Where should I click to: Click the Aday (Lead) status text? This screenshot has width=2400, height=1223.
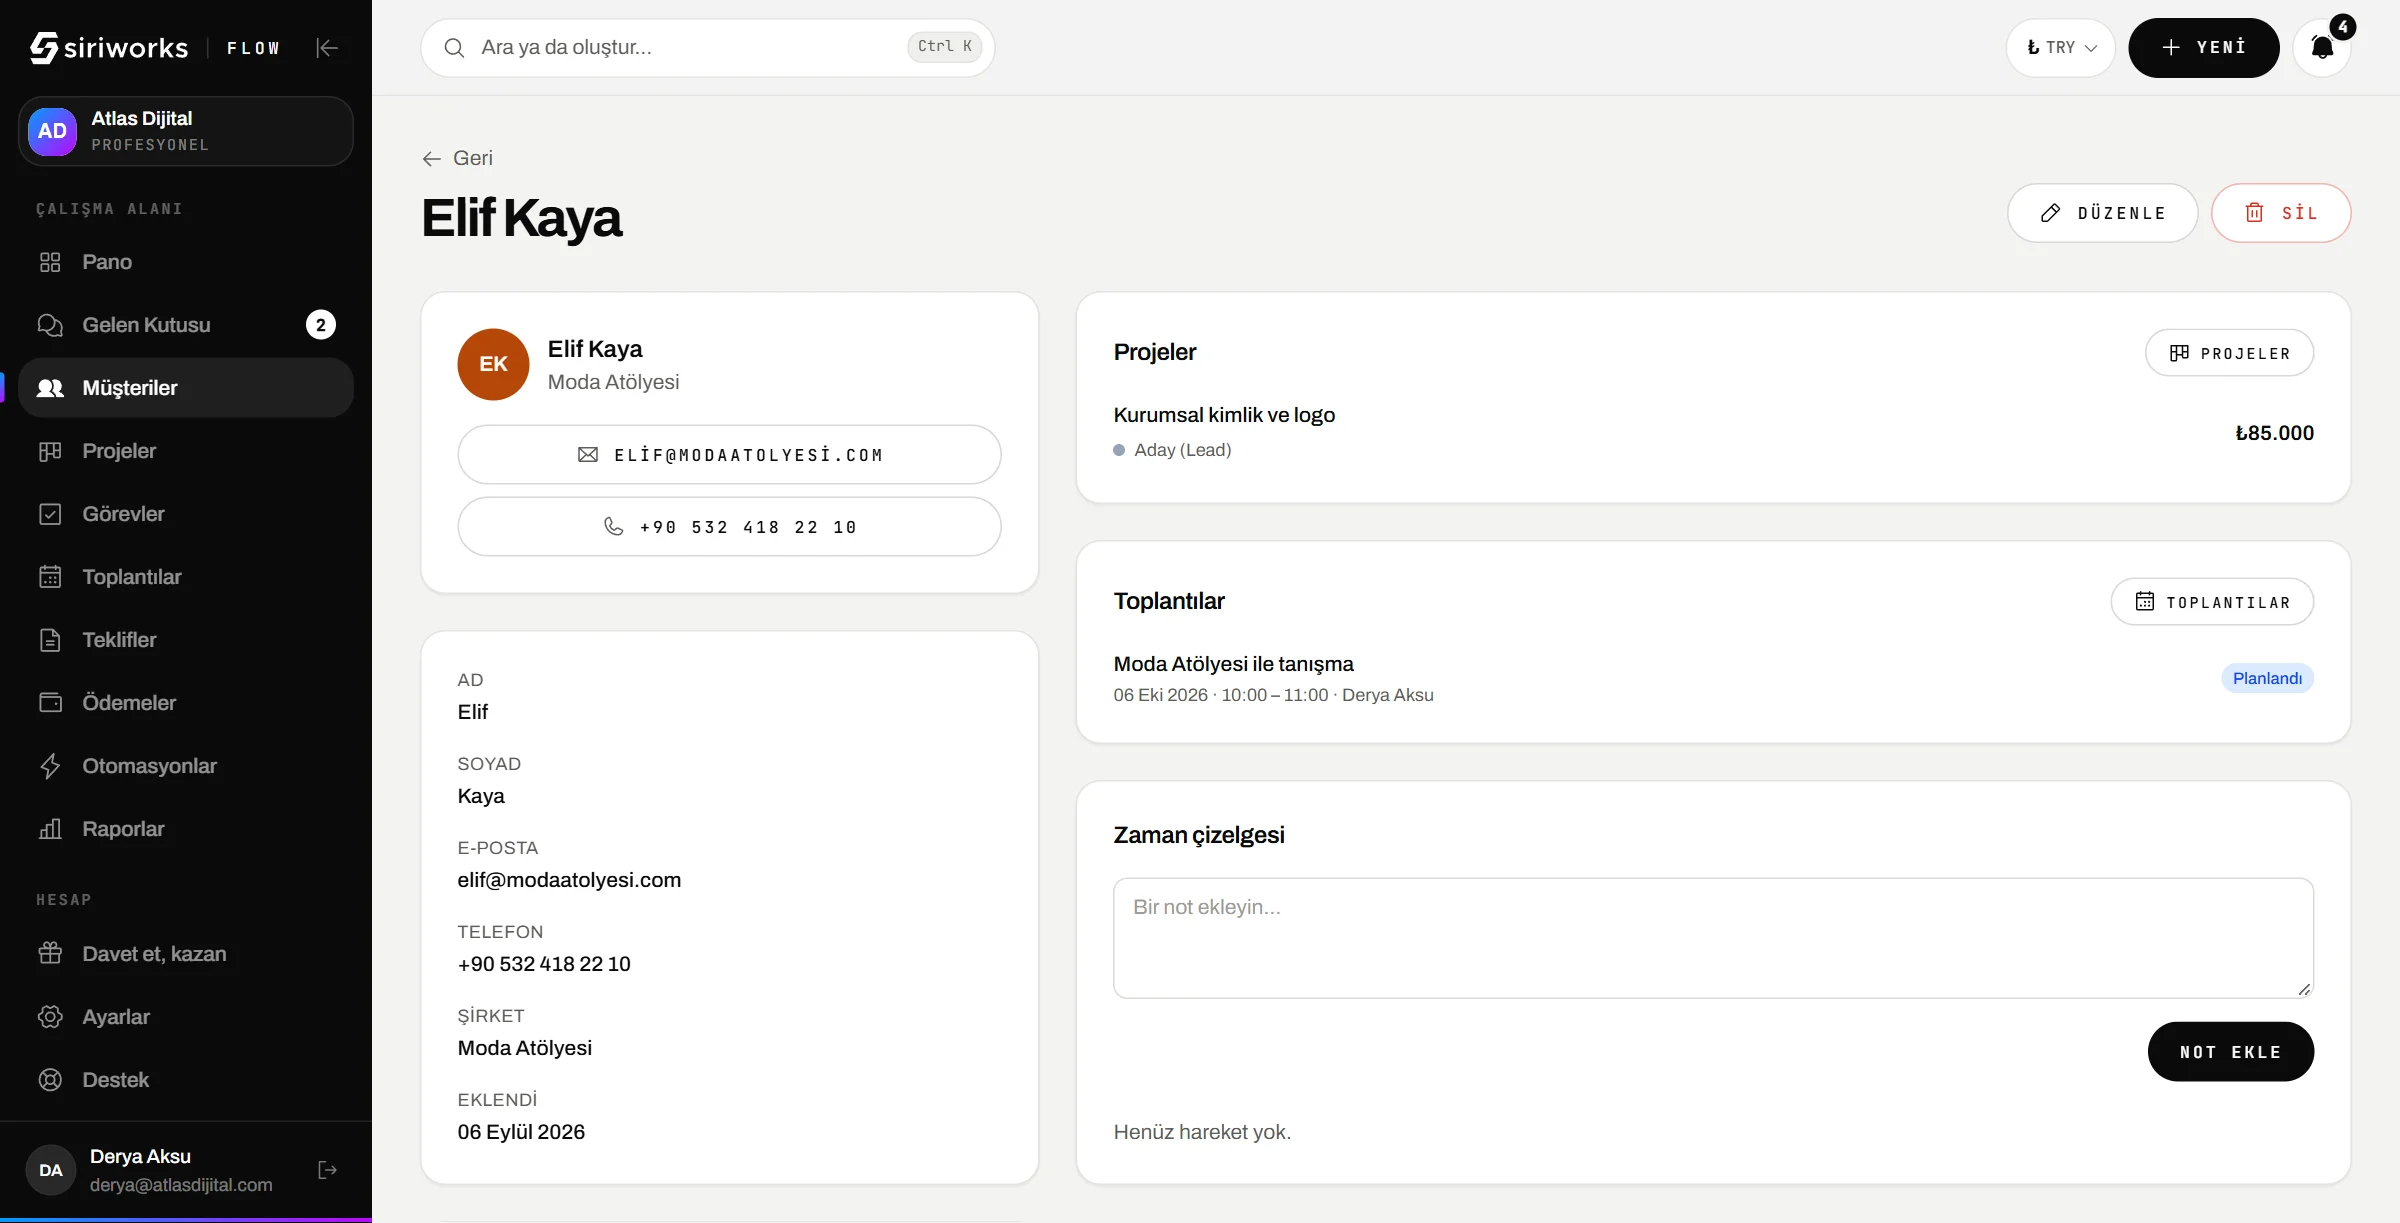point(1182,450)
